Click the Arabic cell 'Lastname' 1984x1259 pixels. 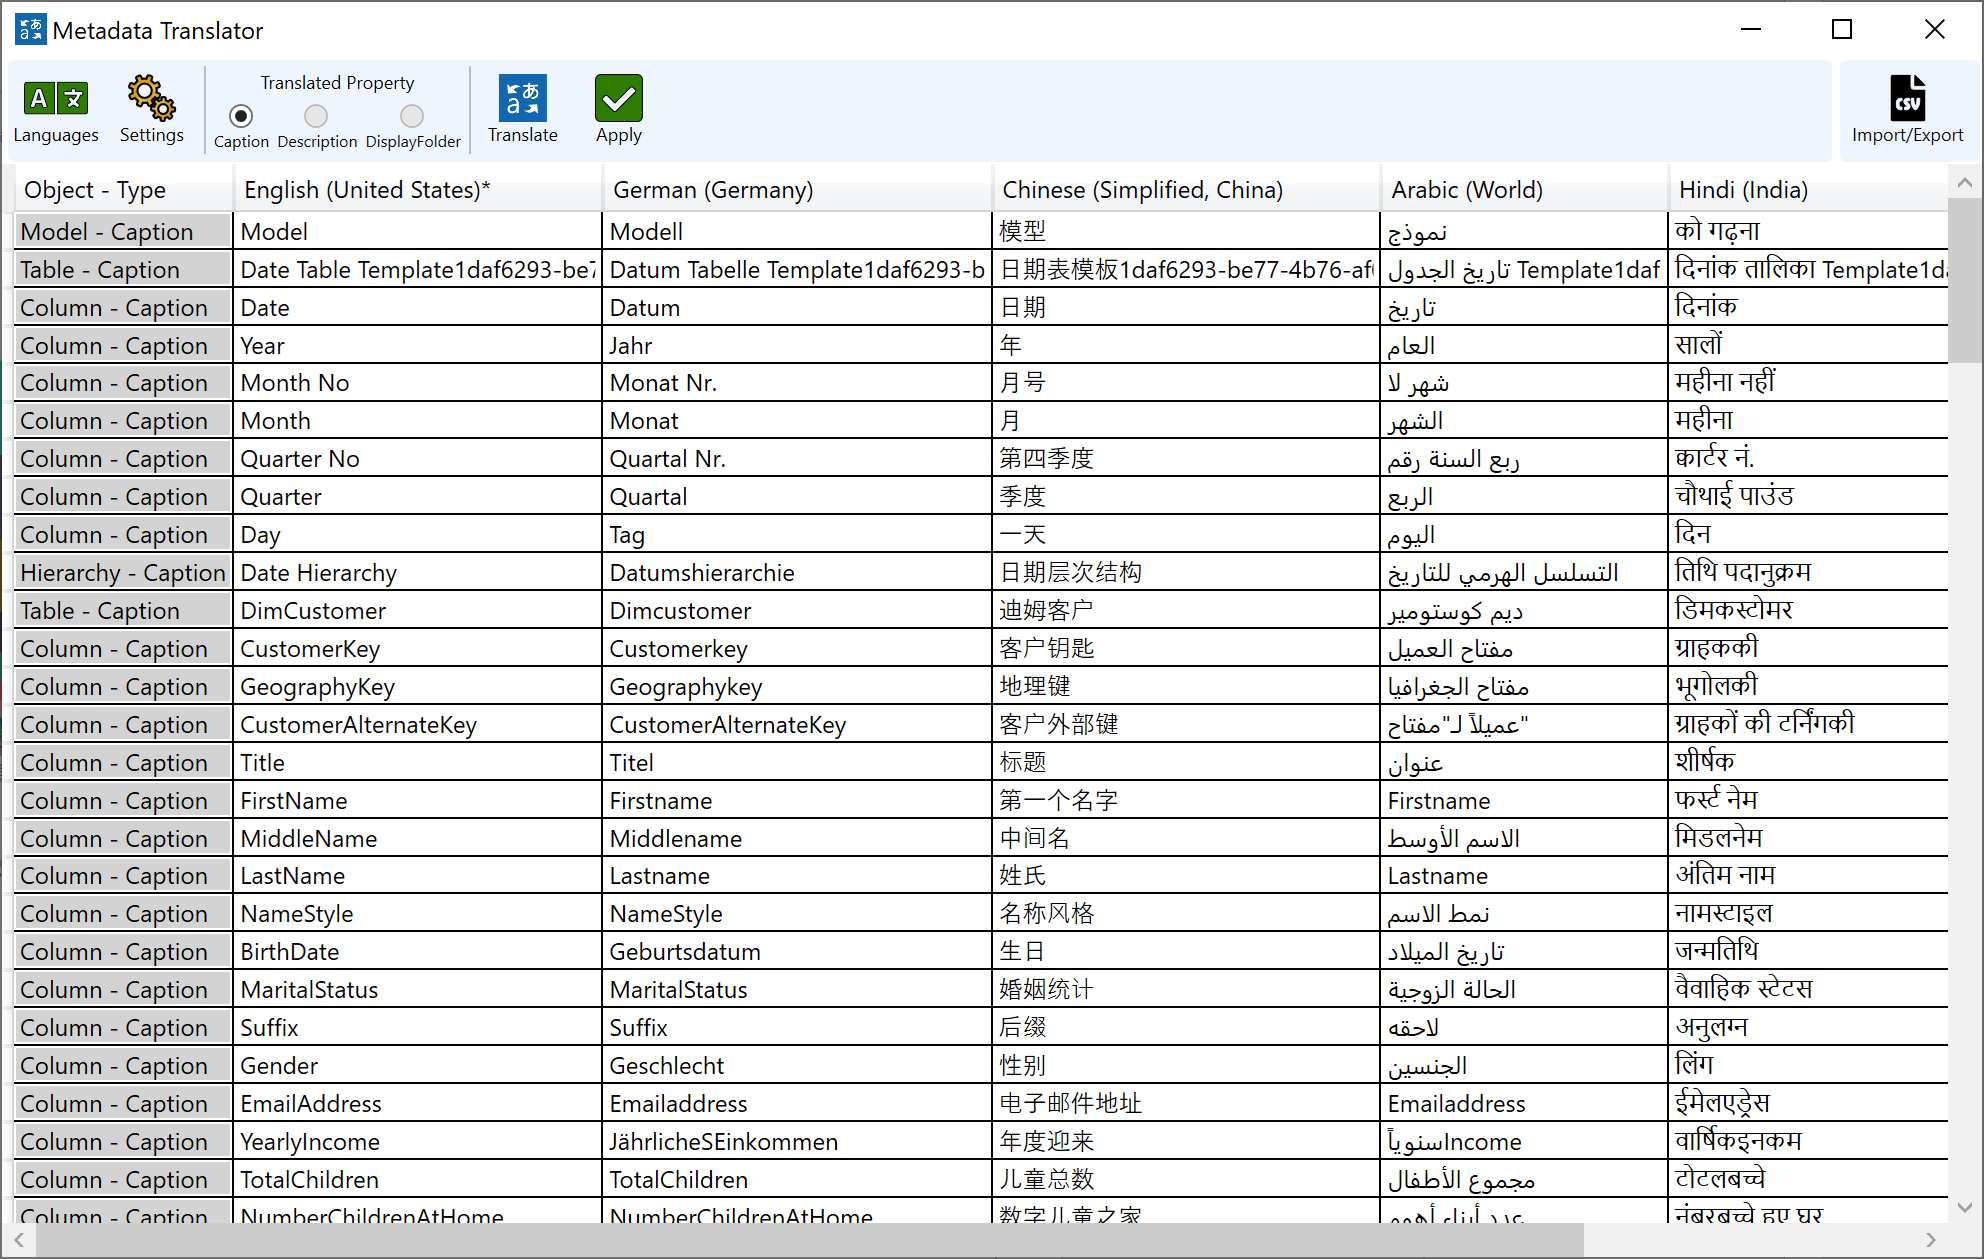(x=1525, y=875)
